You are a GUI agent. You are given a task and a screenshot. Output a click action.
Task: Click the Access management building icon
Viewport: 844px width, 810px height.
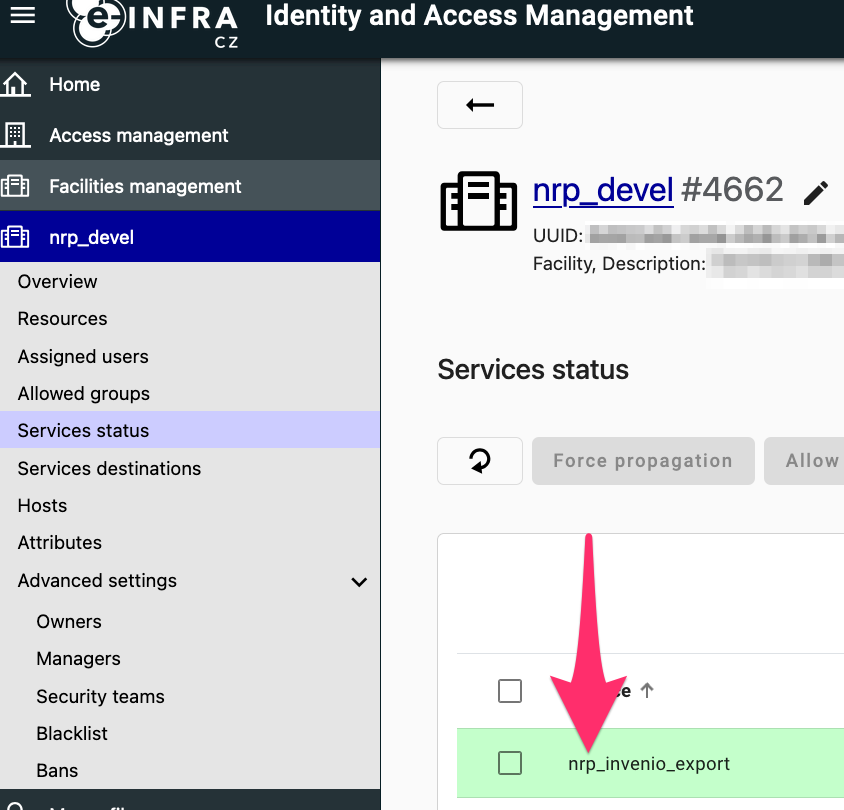click(x=16, y=135)
